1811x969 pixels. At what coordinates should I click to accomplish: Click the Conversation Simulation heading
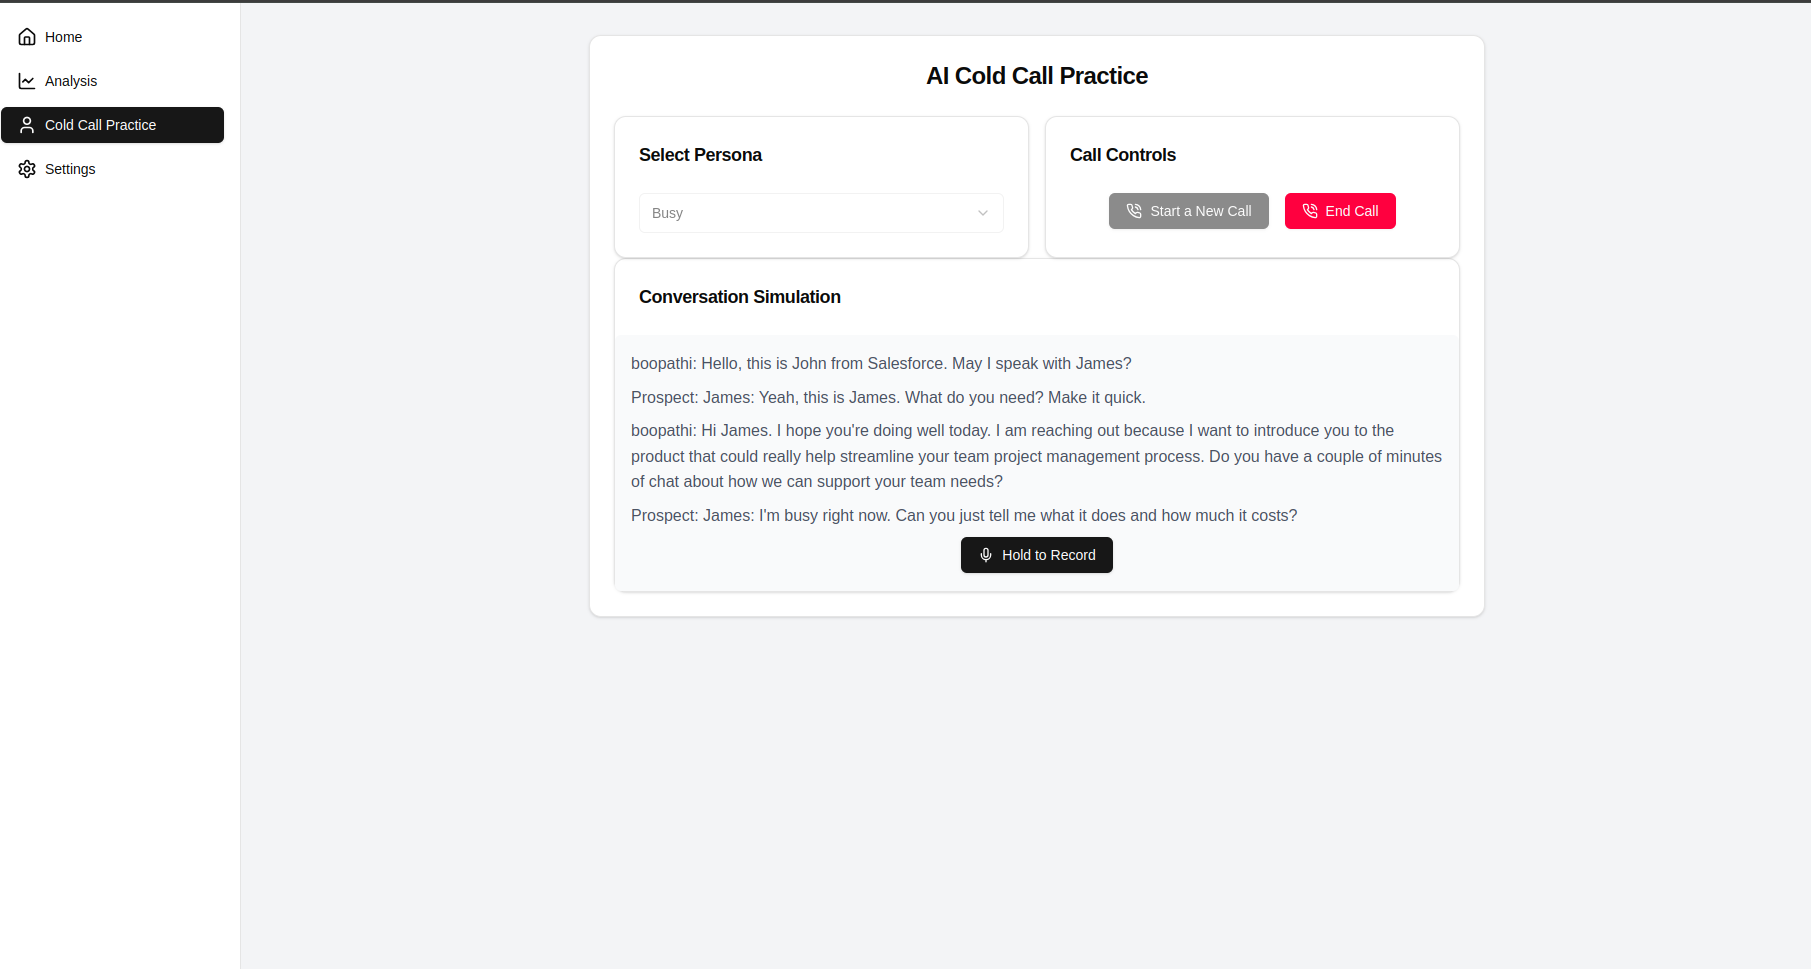point(740,297)
